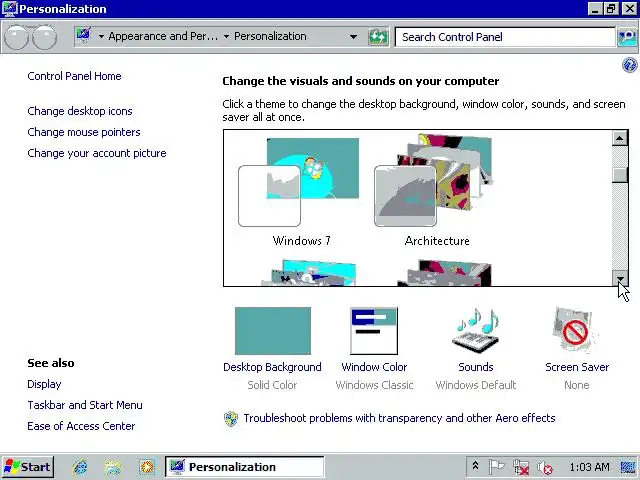640x480 pixels.
Task: Click the Window Color text link
Action: click(374, 367)
